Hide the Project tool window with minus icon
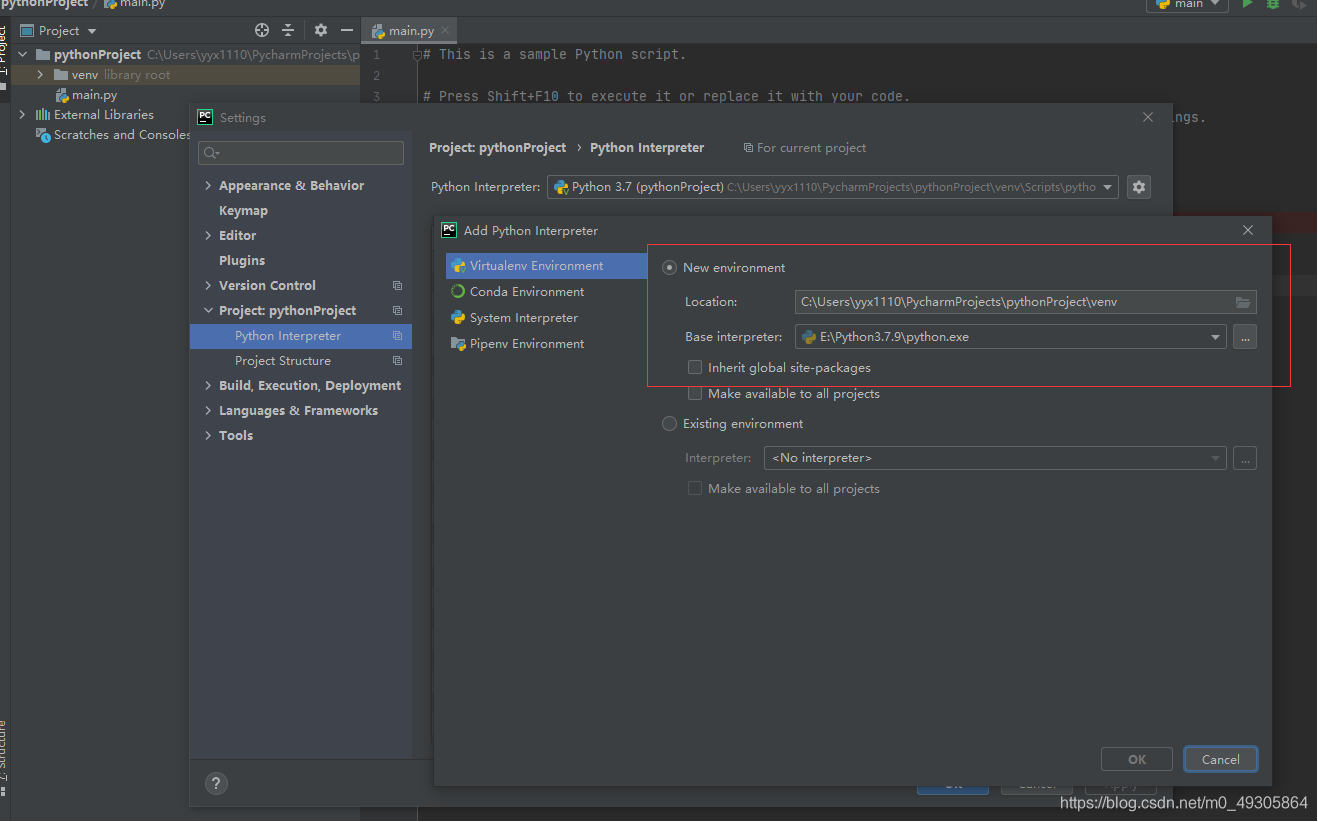This screenshot has height=822, width=1318. (x=346, y=31)
